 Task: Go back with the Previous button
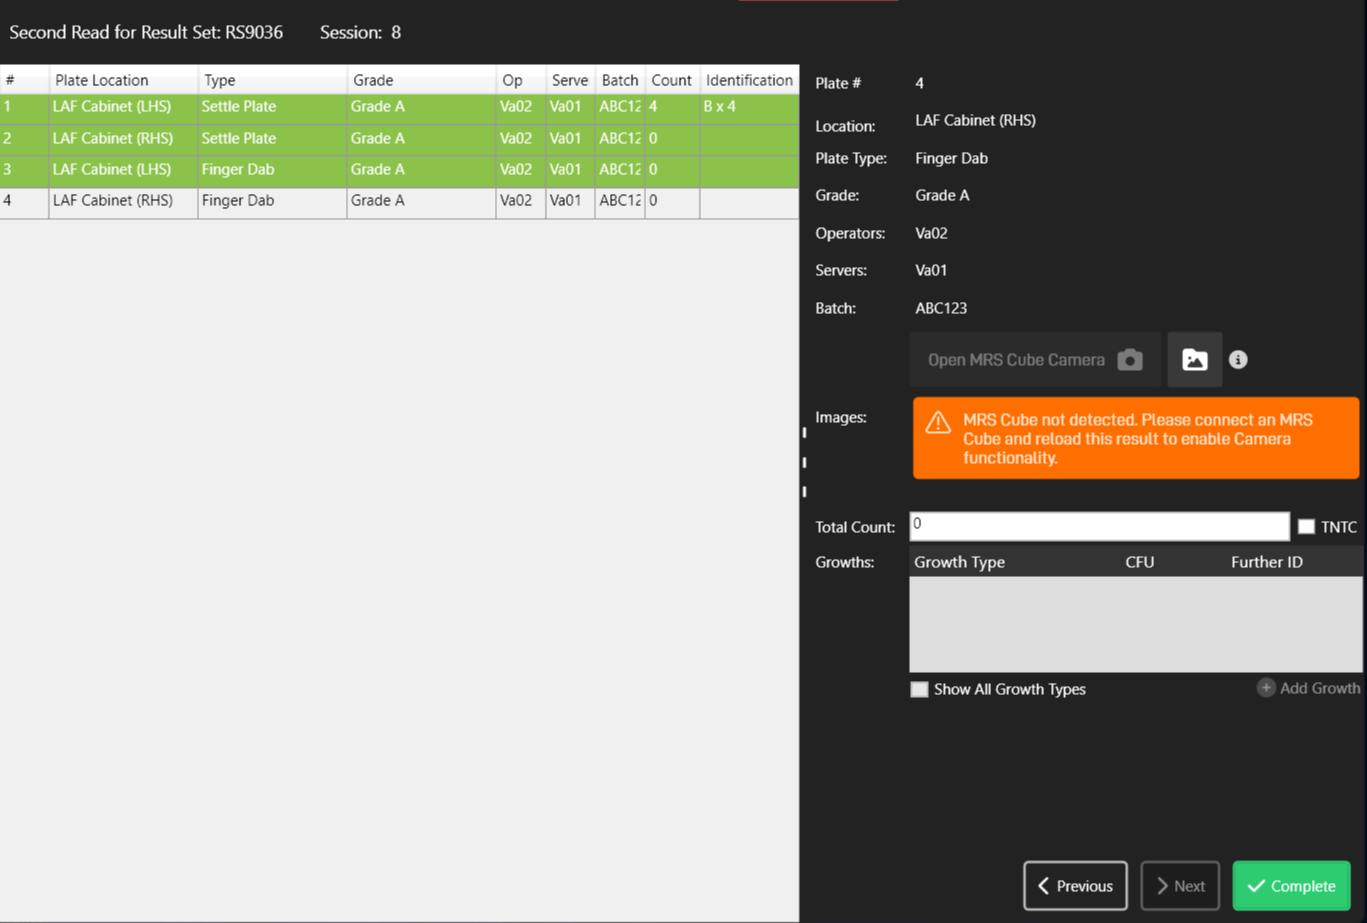coord(1075,886)
